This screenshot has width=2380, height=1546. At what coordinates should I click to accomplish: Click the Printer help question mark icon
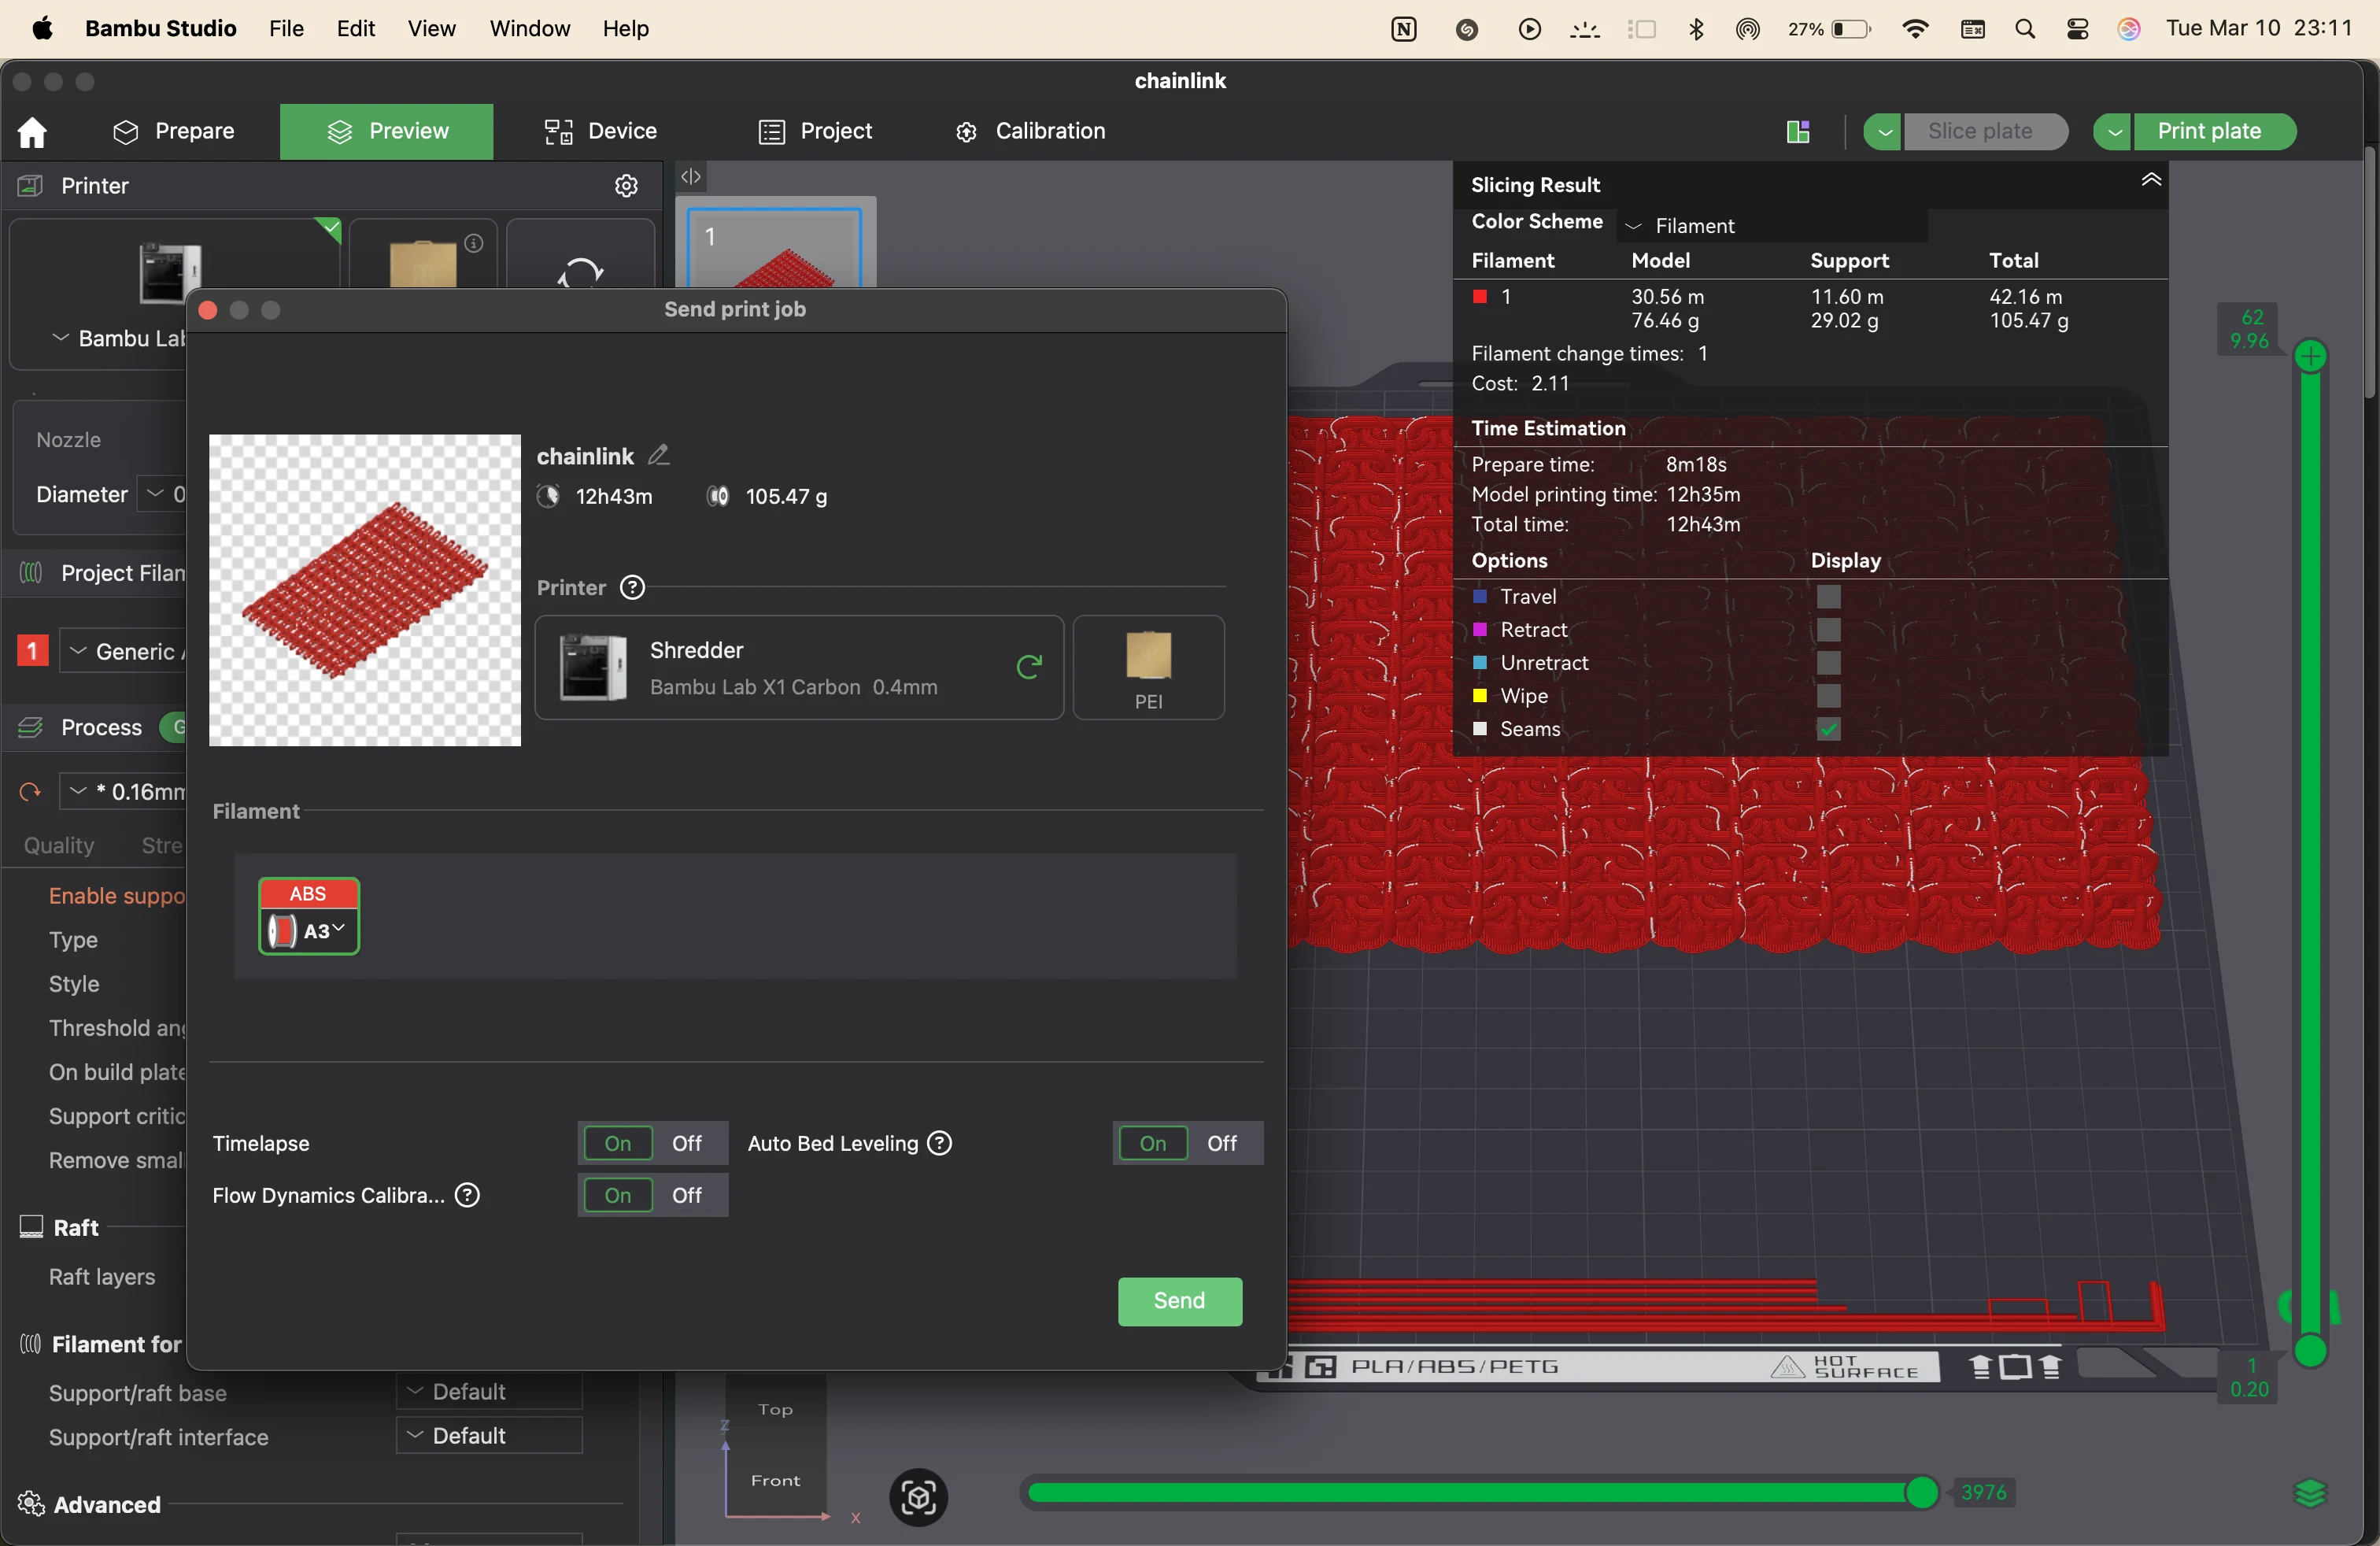tap(632, 588)
